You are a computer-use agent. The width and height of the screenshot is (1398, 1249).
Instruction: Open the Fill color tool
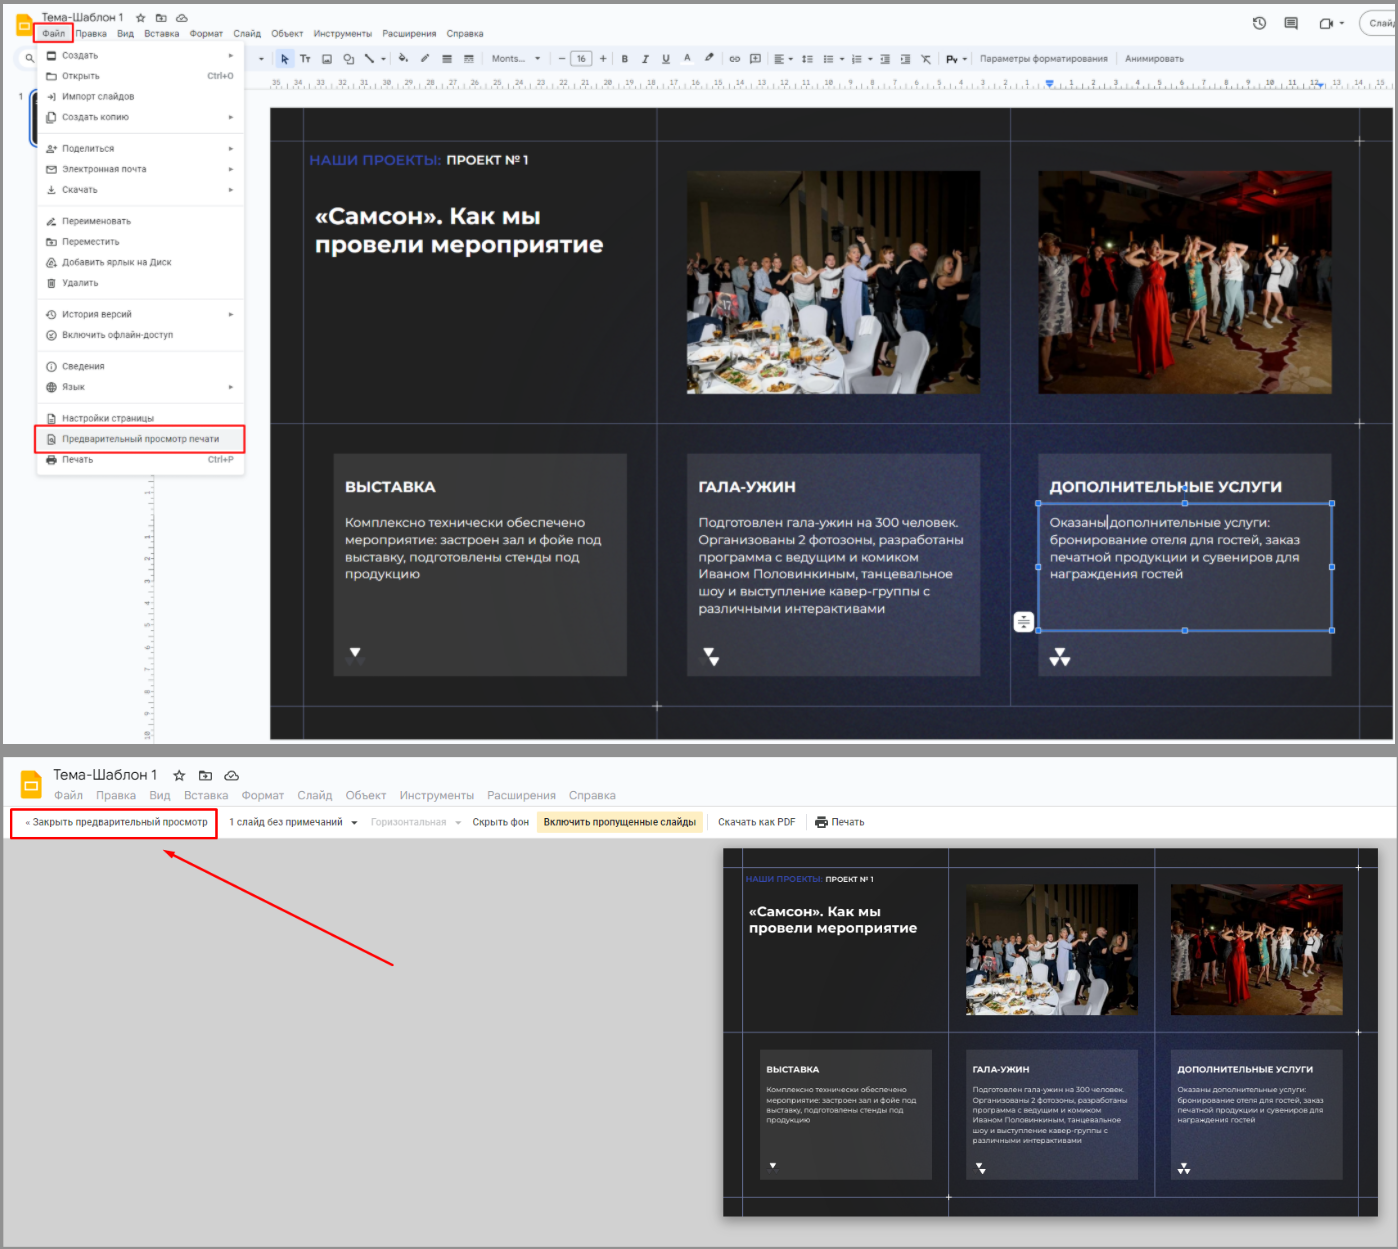tap(403, 58)
